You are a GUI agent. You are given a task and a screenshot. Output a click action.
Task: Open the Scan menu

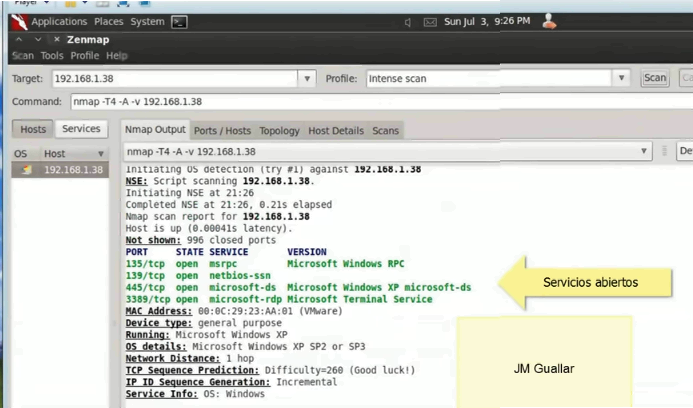click(22, 56)
